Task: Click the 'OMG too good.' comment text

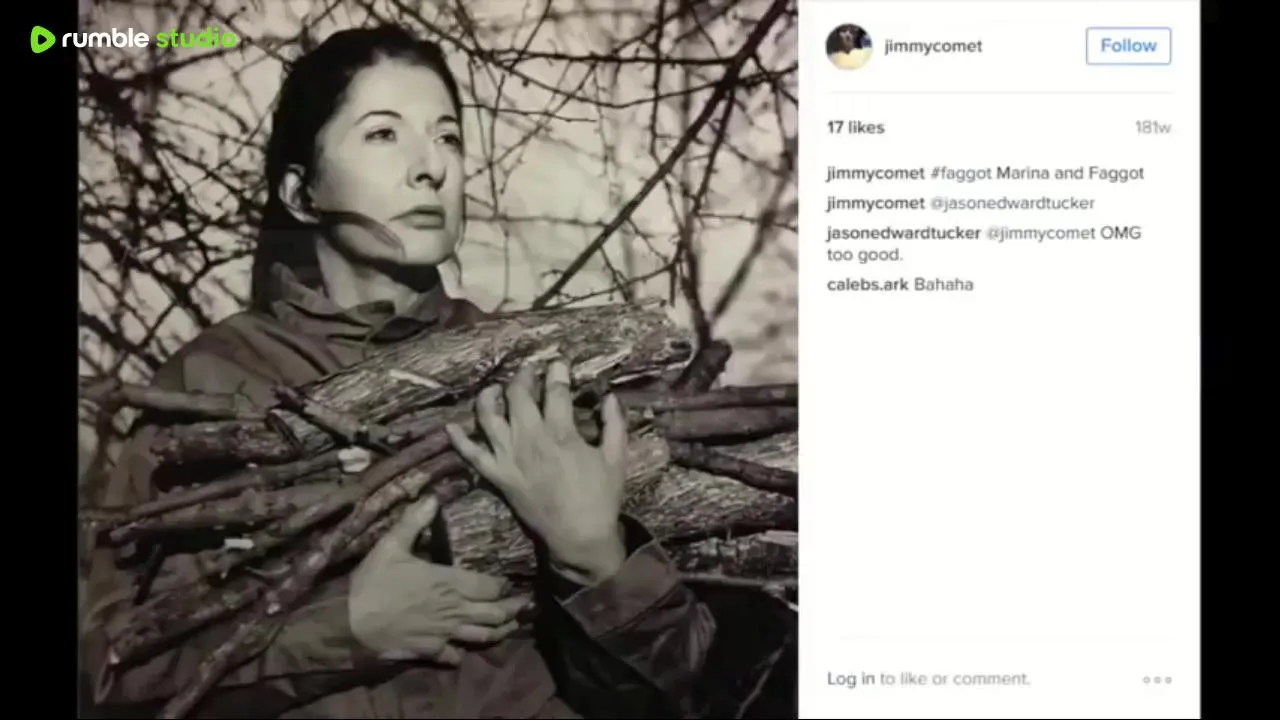Action: (x=983, y=244)
